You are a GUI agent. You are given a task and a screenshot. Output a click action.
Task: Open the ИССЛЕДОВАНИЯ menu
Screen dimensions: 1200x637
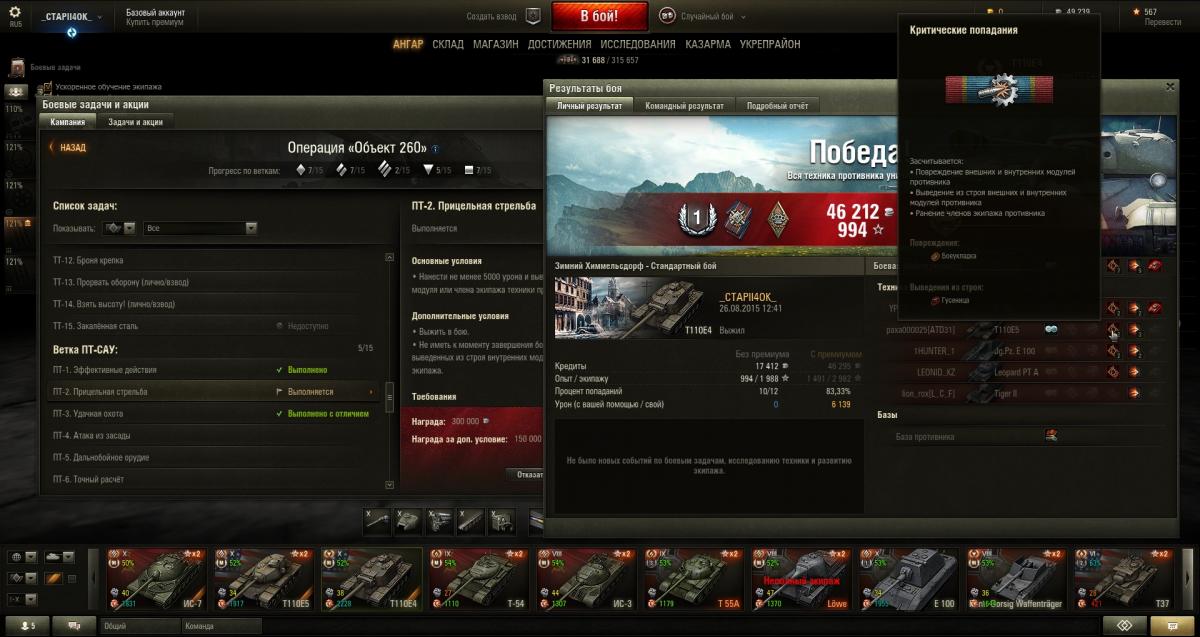coord(638,44)
